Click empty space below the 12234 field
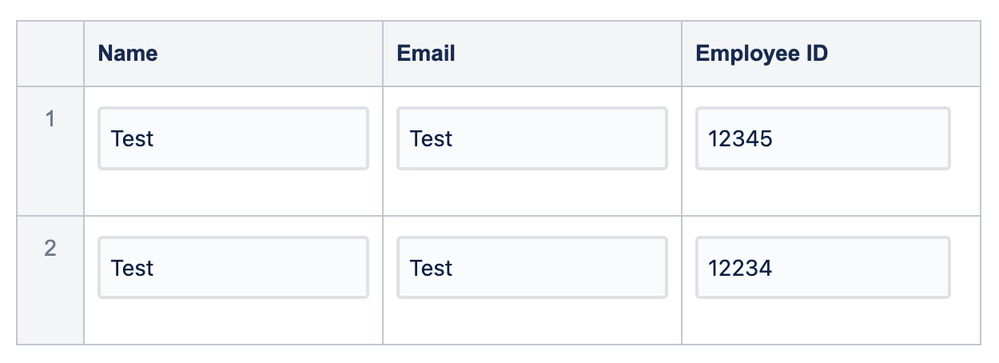Viewport: 999px width, 363px height. pos(831,322)
